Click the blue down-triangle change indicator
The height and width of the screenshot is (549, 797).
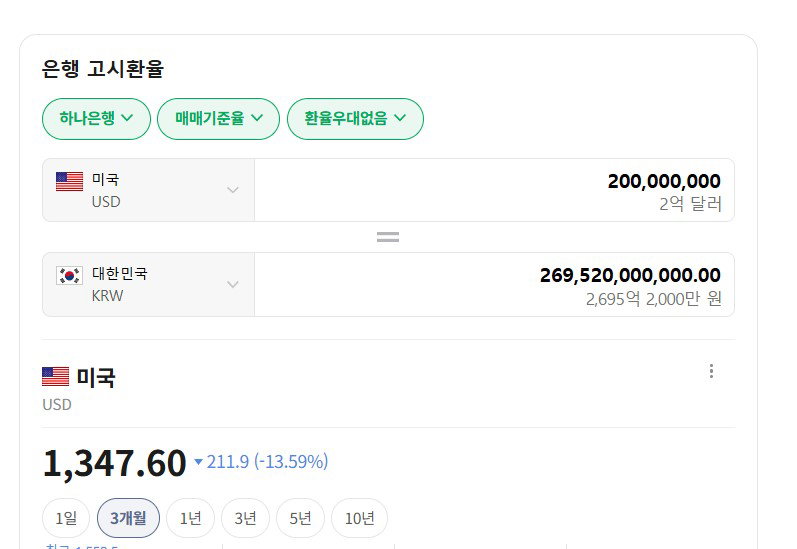[x=199, y=462]
